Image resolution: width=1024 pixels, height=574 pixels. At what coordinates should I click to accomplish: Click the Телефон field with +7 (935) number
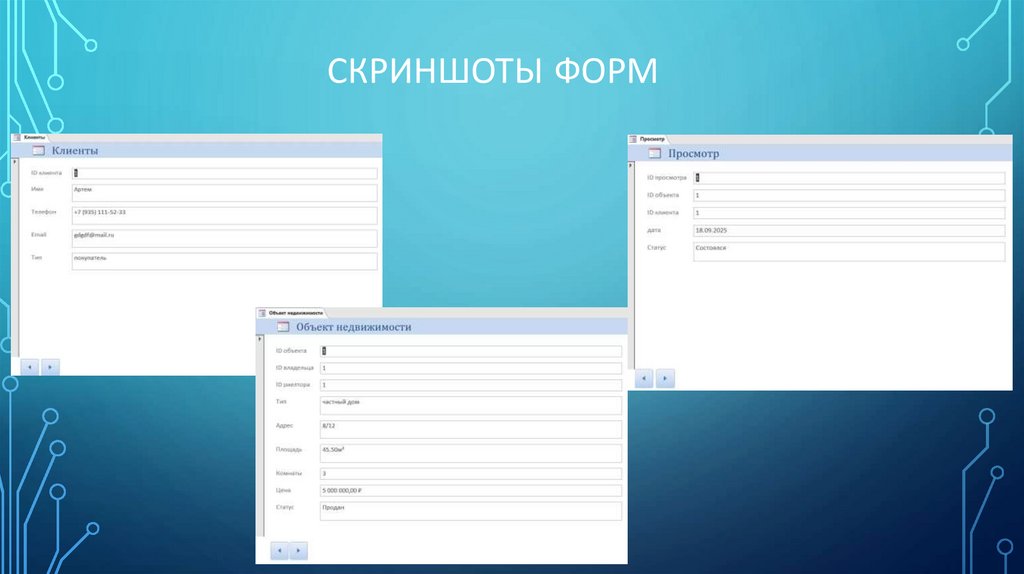tap(225, 215)
